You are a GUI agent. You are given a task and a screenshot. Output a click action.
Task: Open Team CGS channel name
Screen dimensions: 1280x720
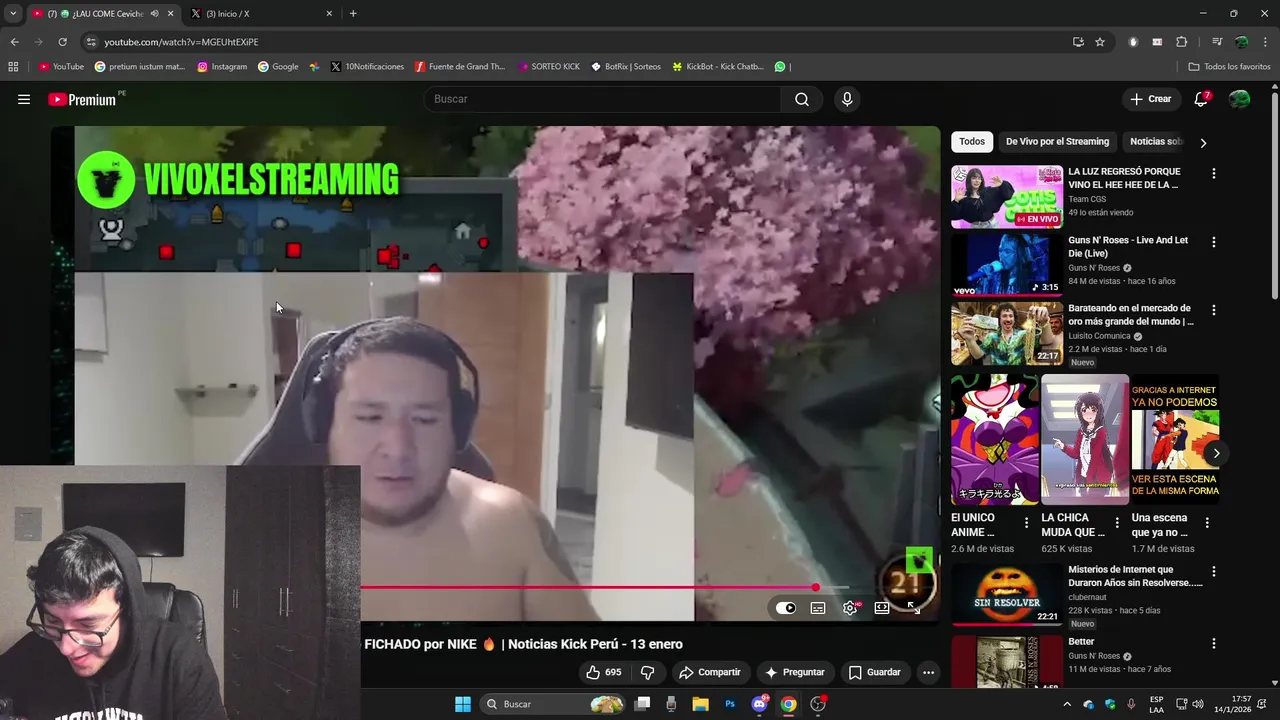(x=1087, y=199)
